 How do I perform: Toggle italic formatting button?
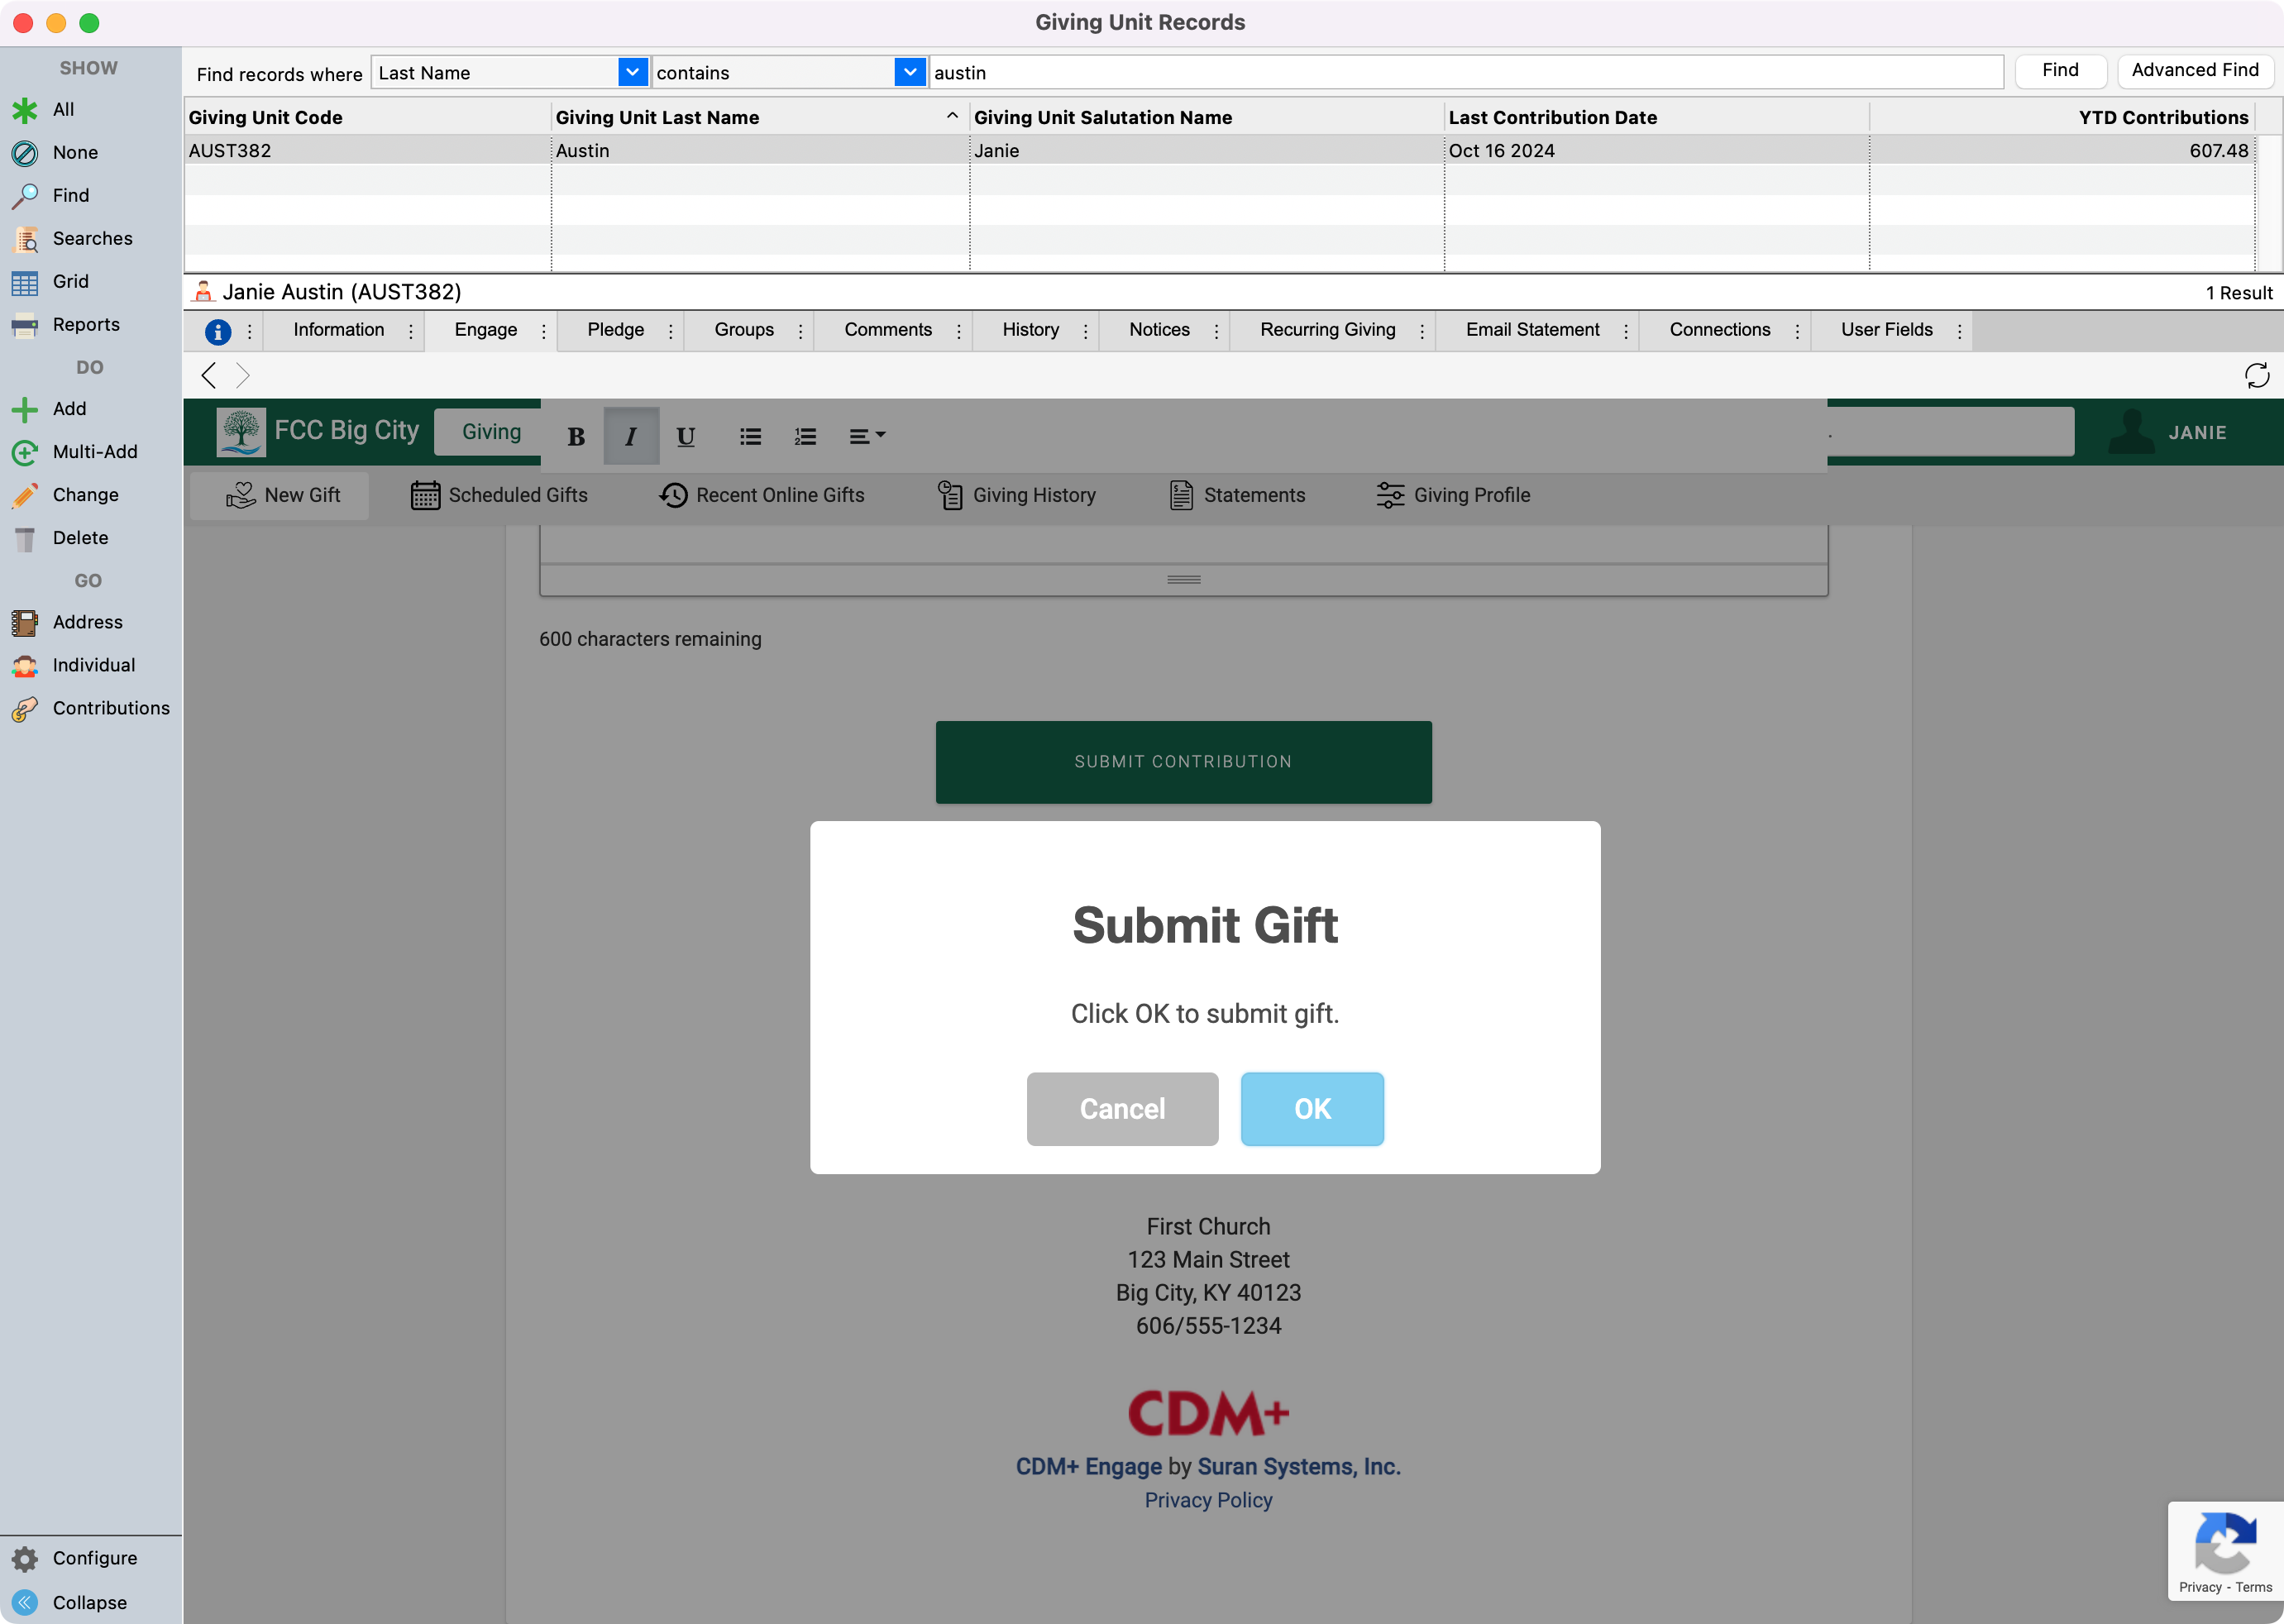pyautogui.click(x=630, y=436)
